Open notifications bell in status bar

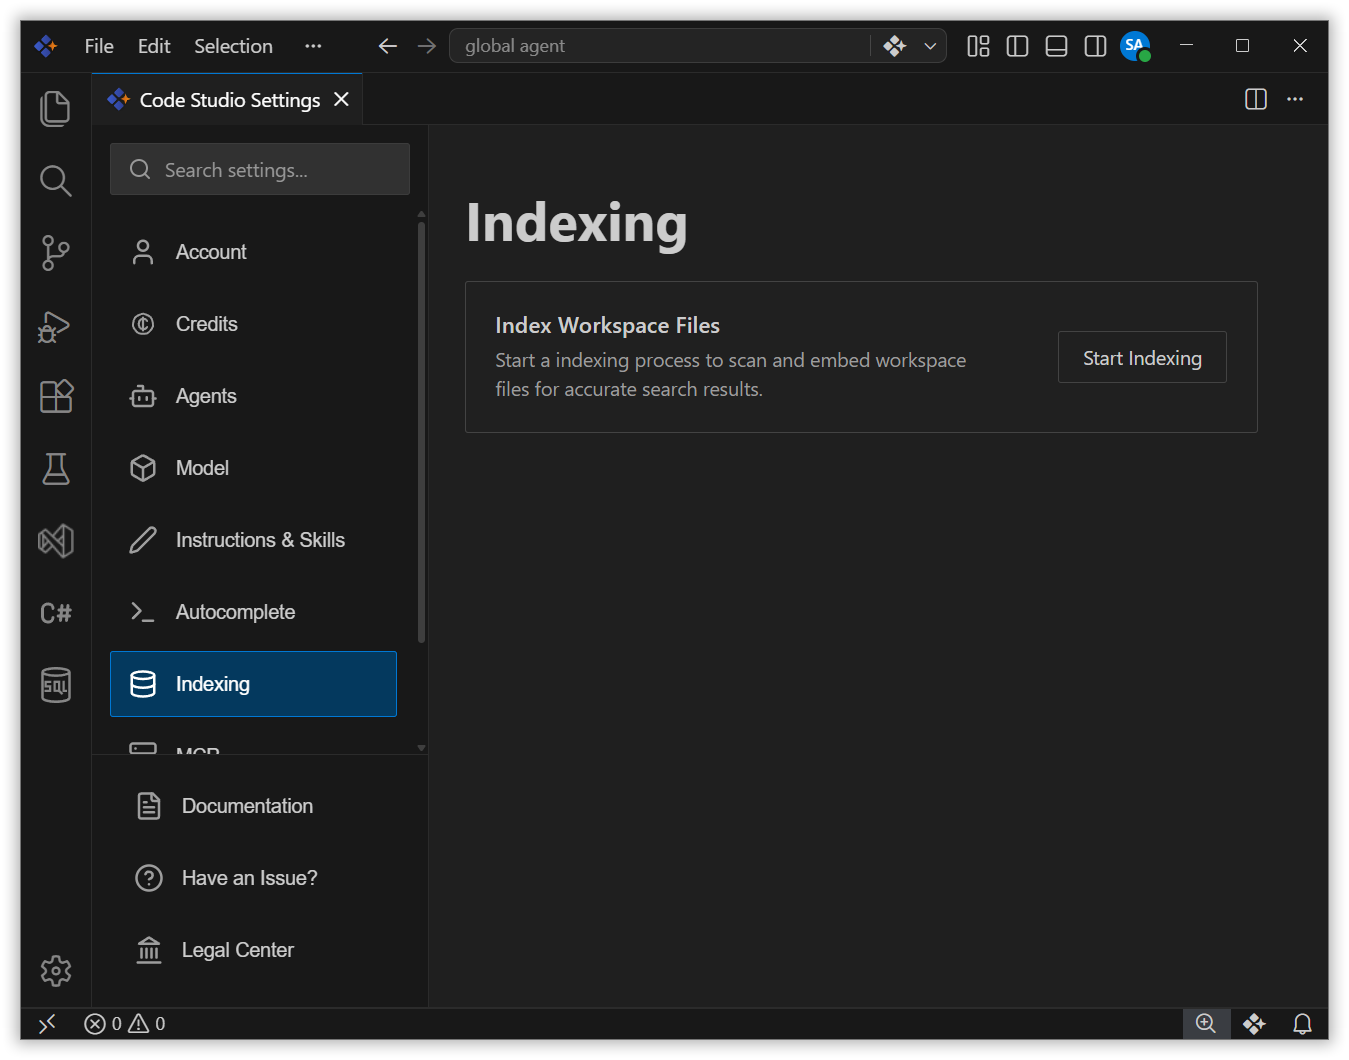tap(1302, 1023)
